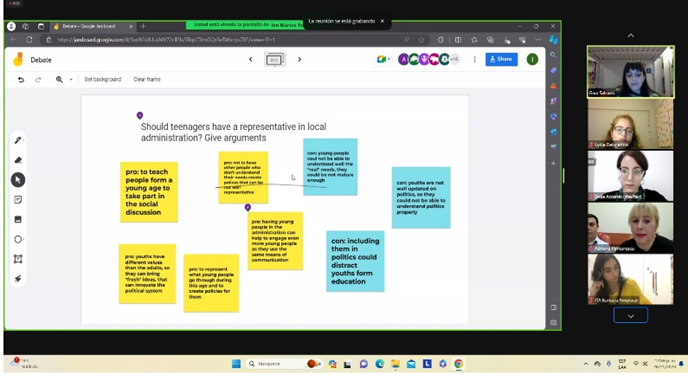Pick the text box tool
Screen dimensions: 688x375
tap(18, 259)
